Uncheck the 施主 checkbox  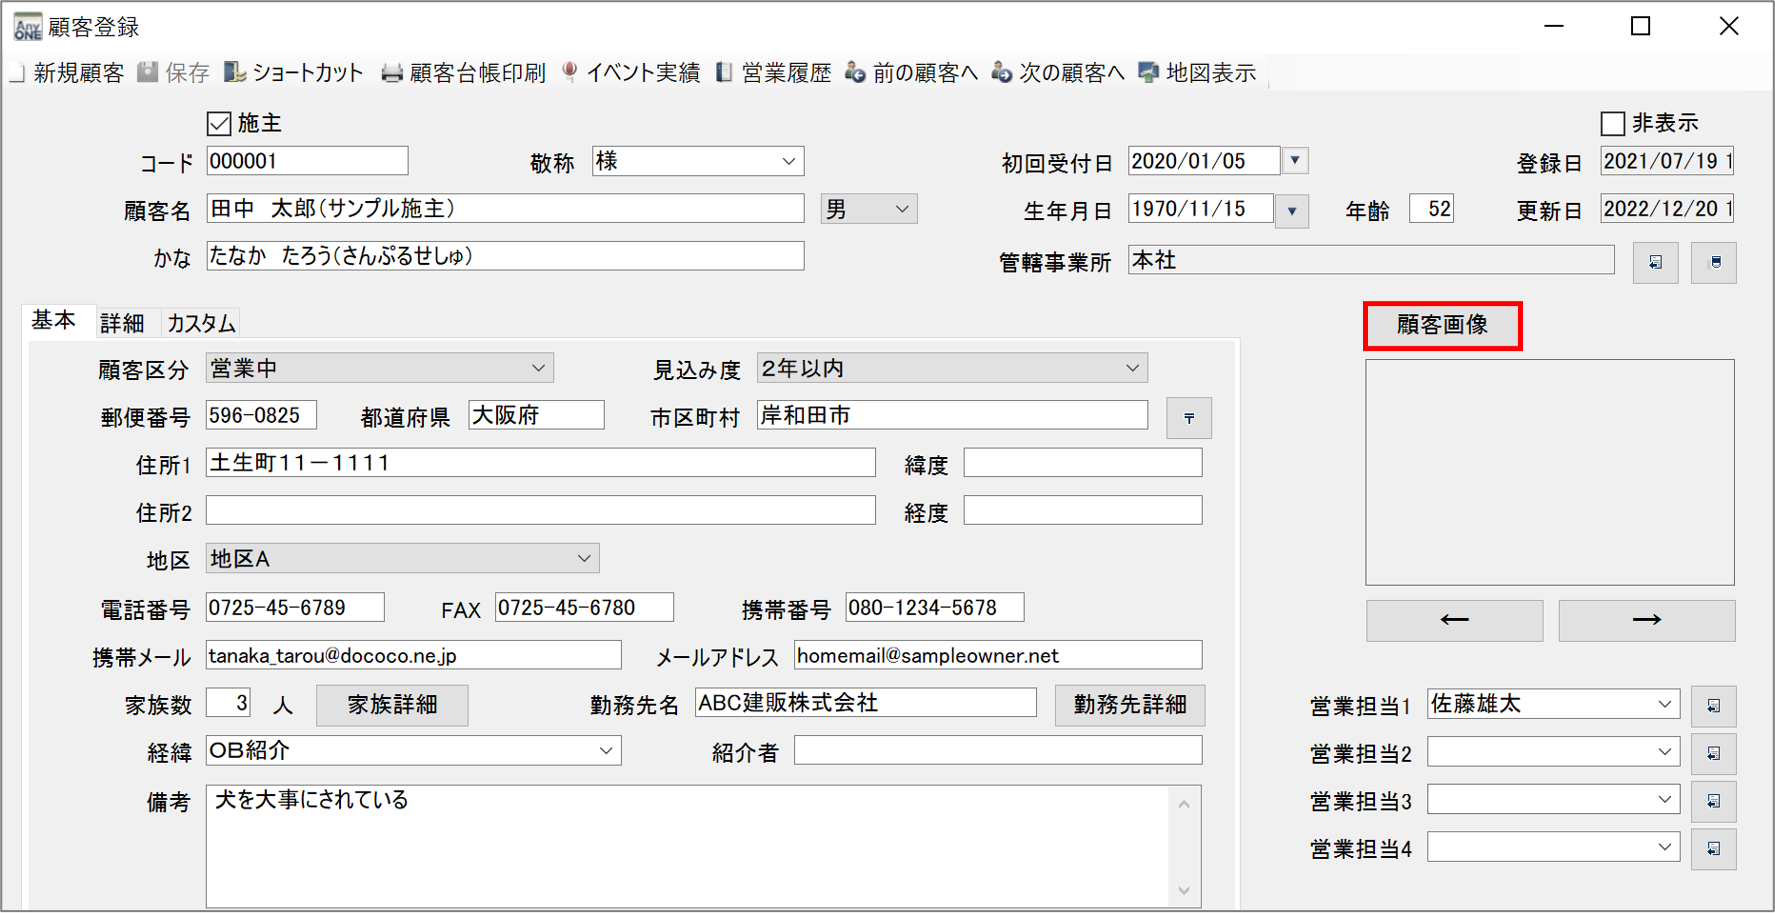(x=219, y=124)
